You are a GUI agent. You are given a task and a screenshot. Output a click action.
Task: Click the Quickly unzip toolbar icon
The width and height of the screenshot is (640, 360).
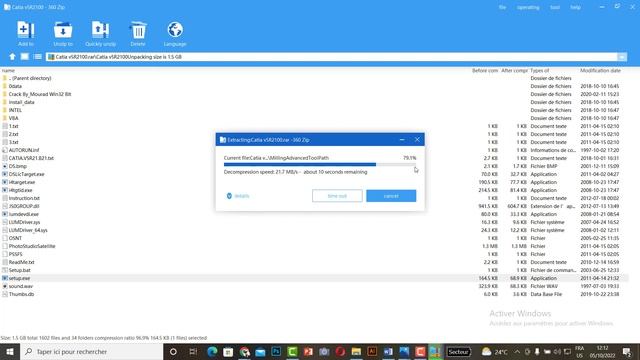[100, 33]
